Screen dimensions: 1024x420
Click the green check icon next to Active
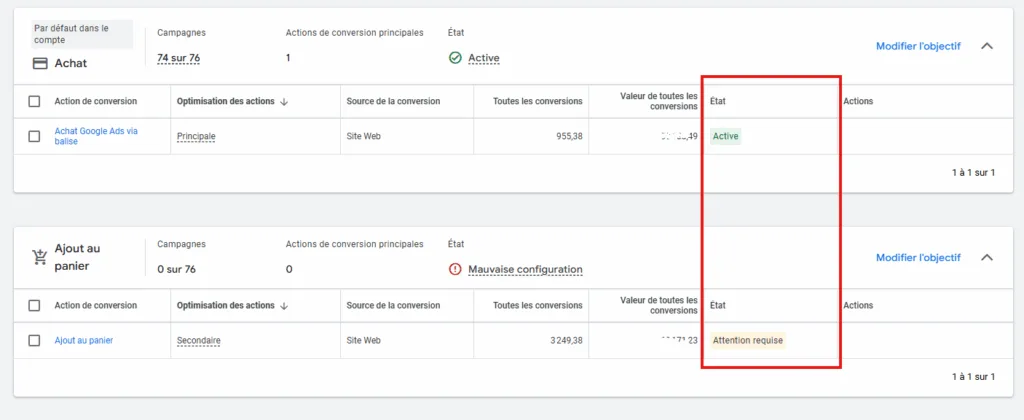pyautogui.click(x=455, y=58)
